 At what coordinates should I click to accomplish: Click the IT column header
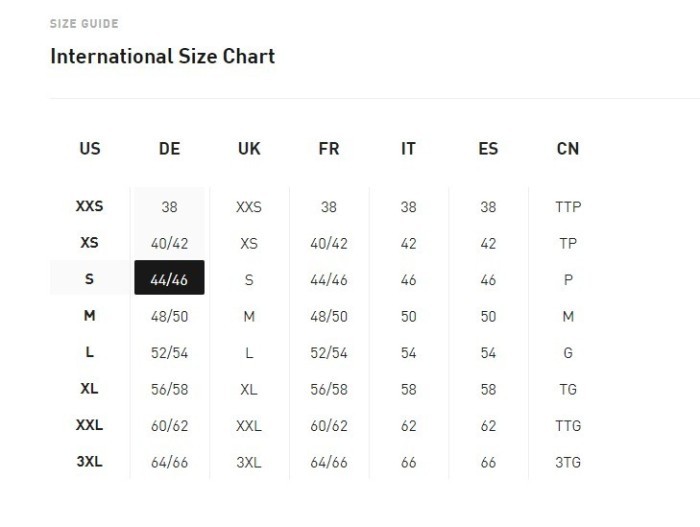pos(408,149)
